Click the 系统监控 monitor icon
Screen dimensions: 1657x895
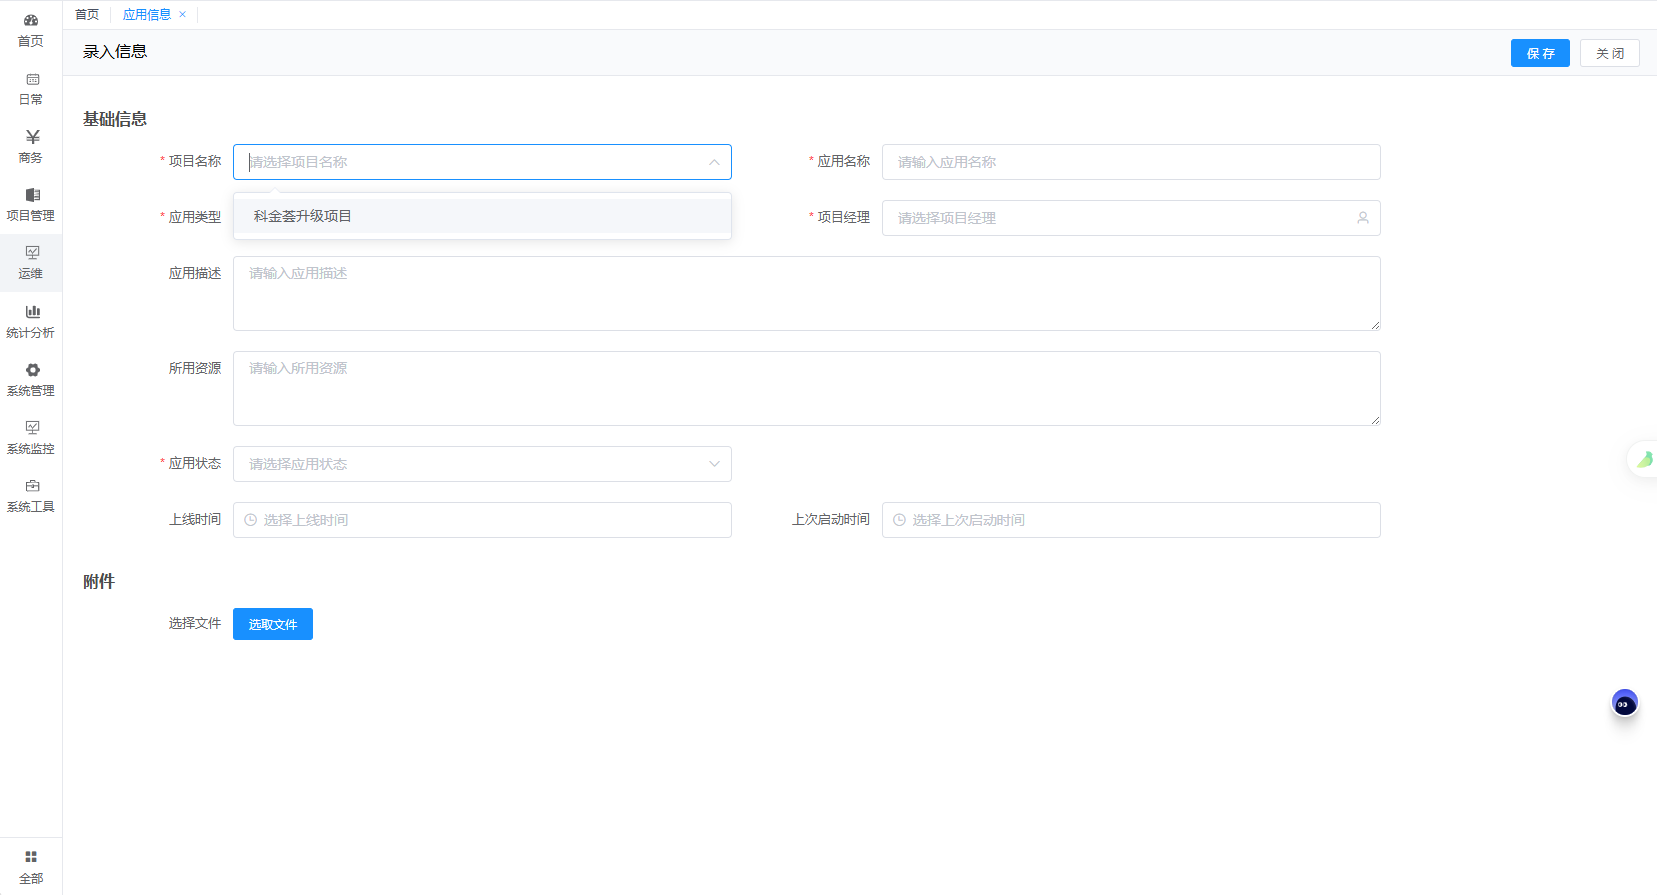(x=32, y=428)
